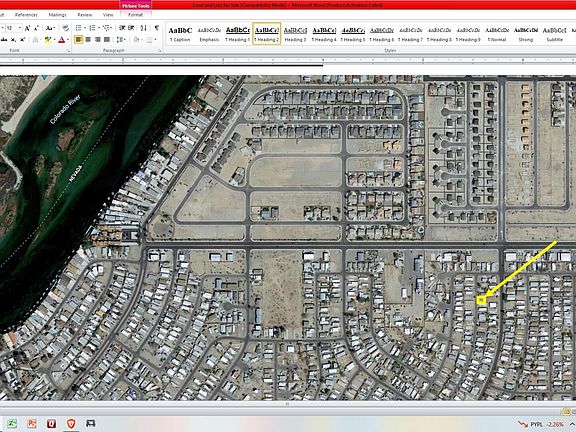The width and height of the screenshot is (576, 432).
Task: Click the Numbering list icon
Action: pos(92,28)
